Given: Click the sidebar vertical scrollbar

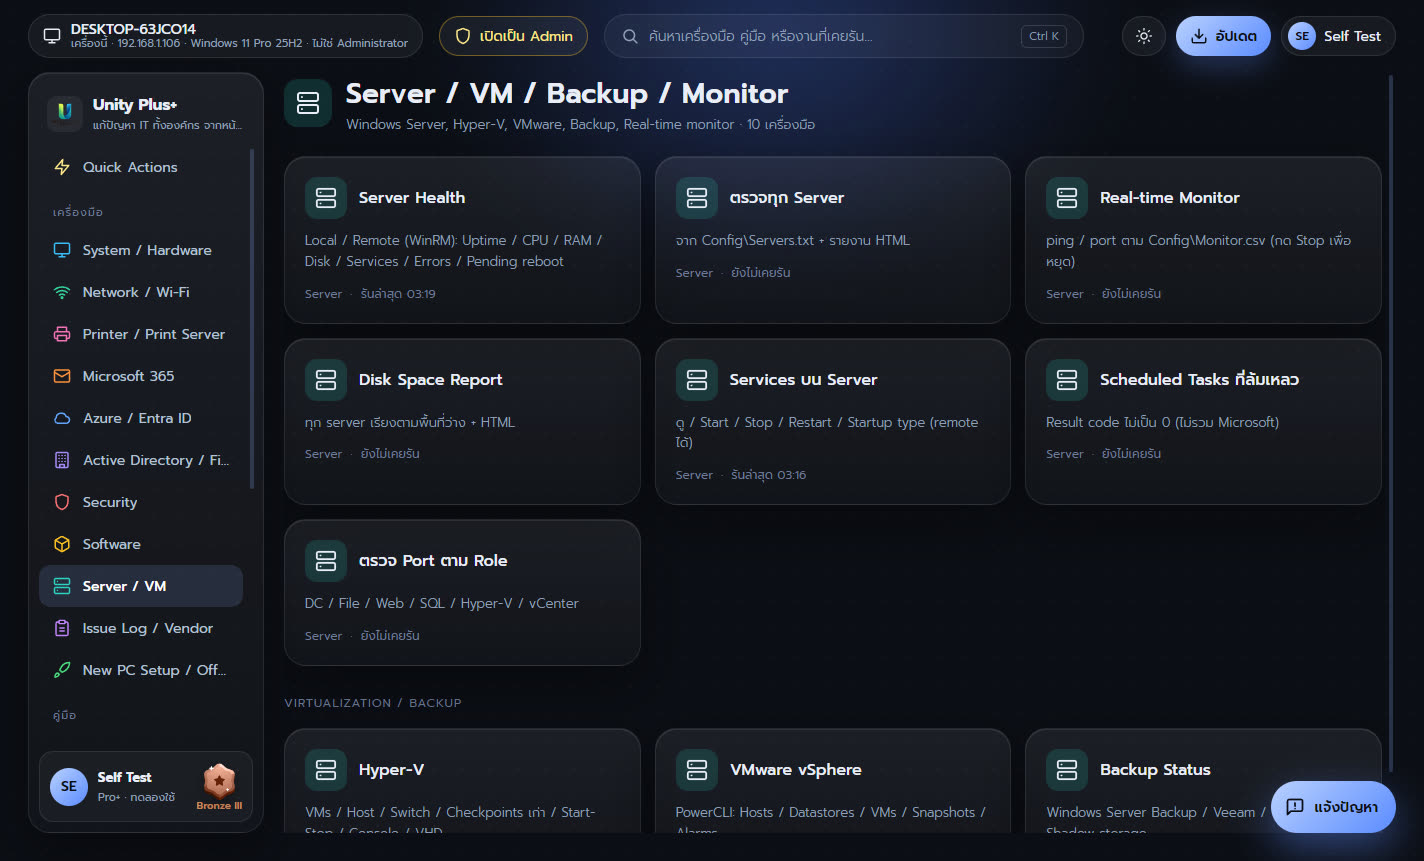Looking at the screenshot, I should [252, 320].
